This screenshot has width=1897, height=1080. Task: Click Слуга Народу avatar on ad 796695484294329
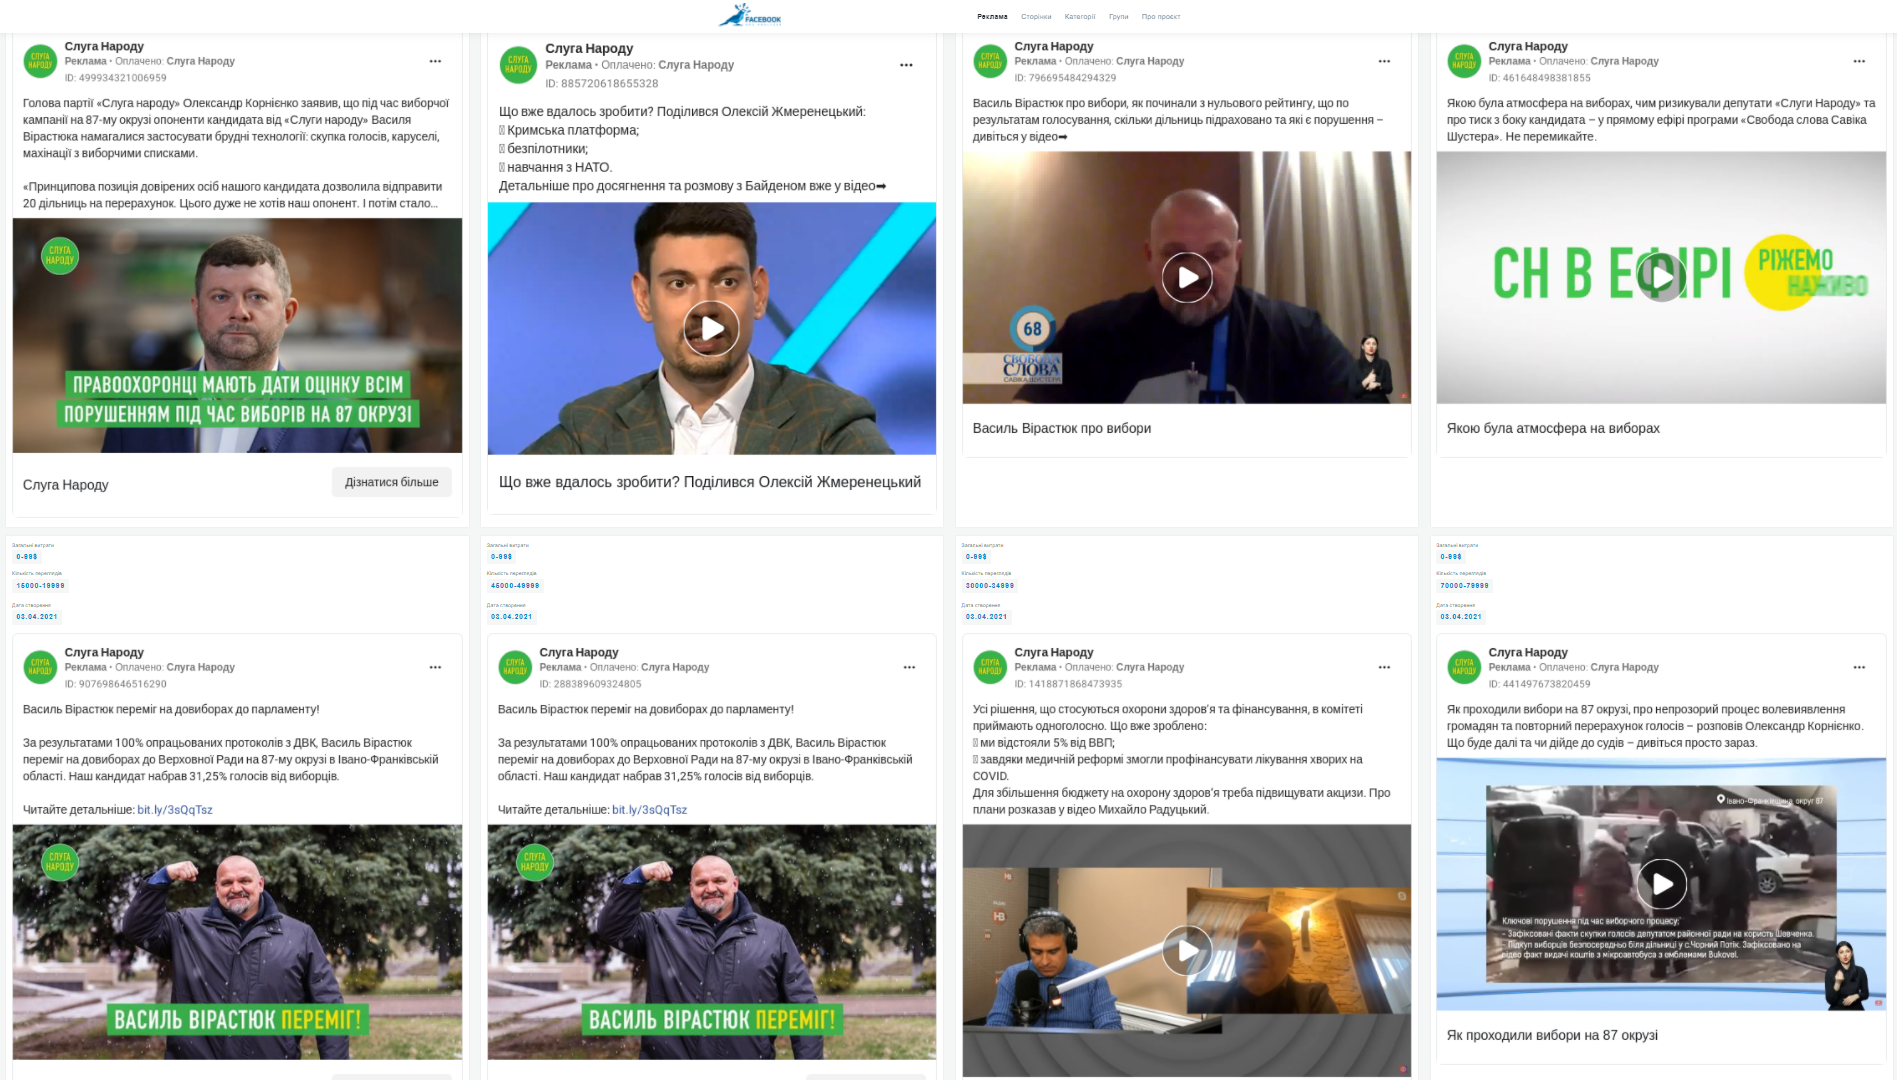click(989, 61)
